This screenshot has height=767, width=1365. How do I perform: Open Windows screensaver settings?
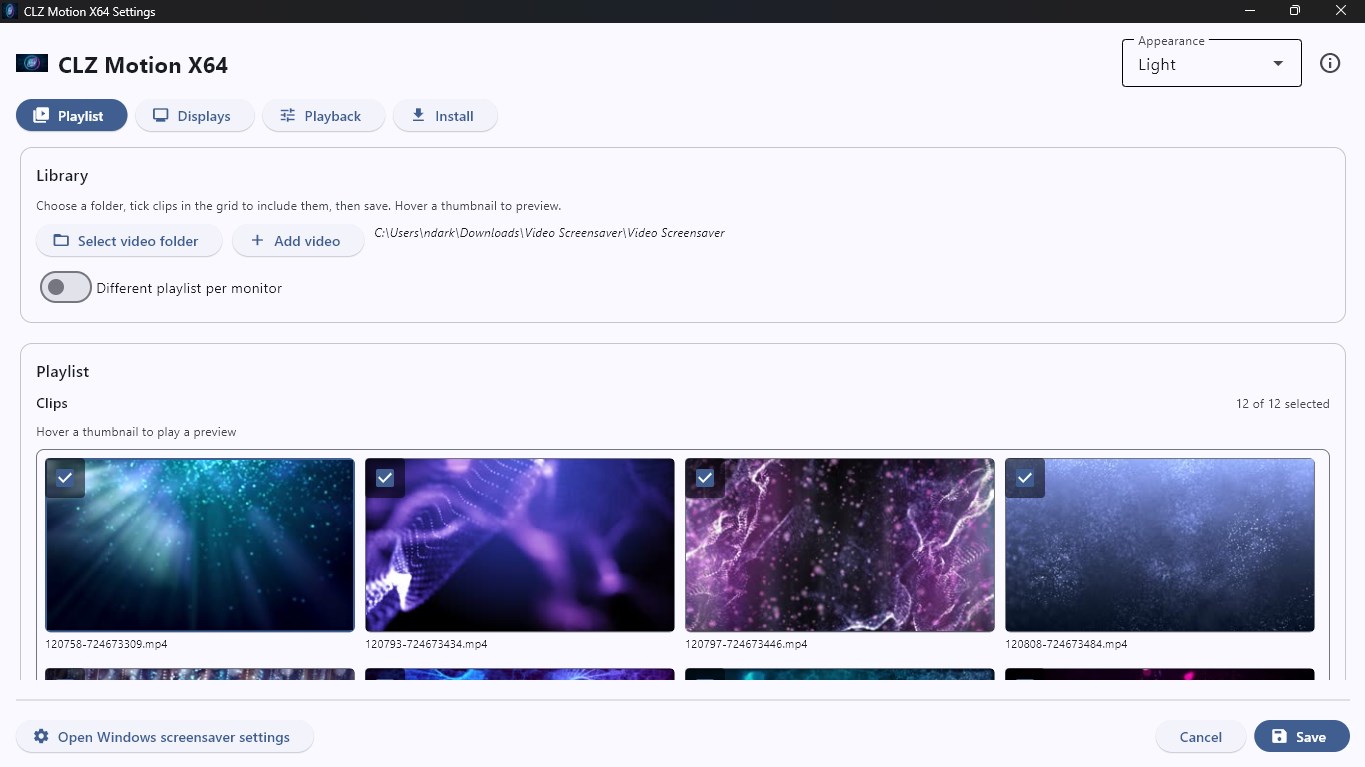165,737
